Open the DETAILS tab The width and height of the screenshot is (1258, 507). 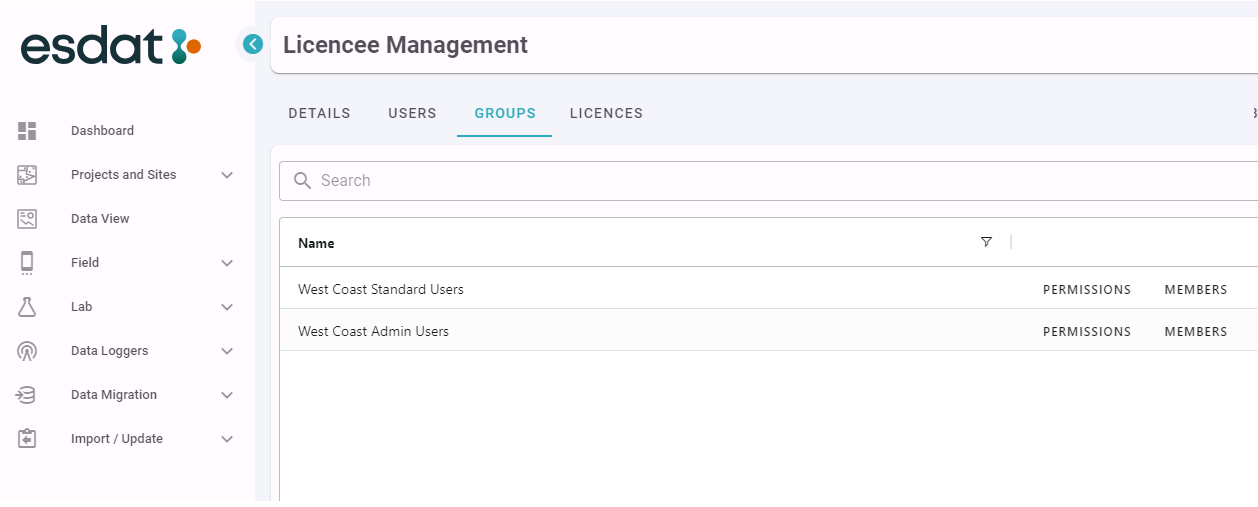click(319, 113)
